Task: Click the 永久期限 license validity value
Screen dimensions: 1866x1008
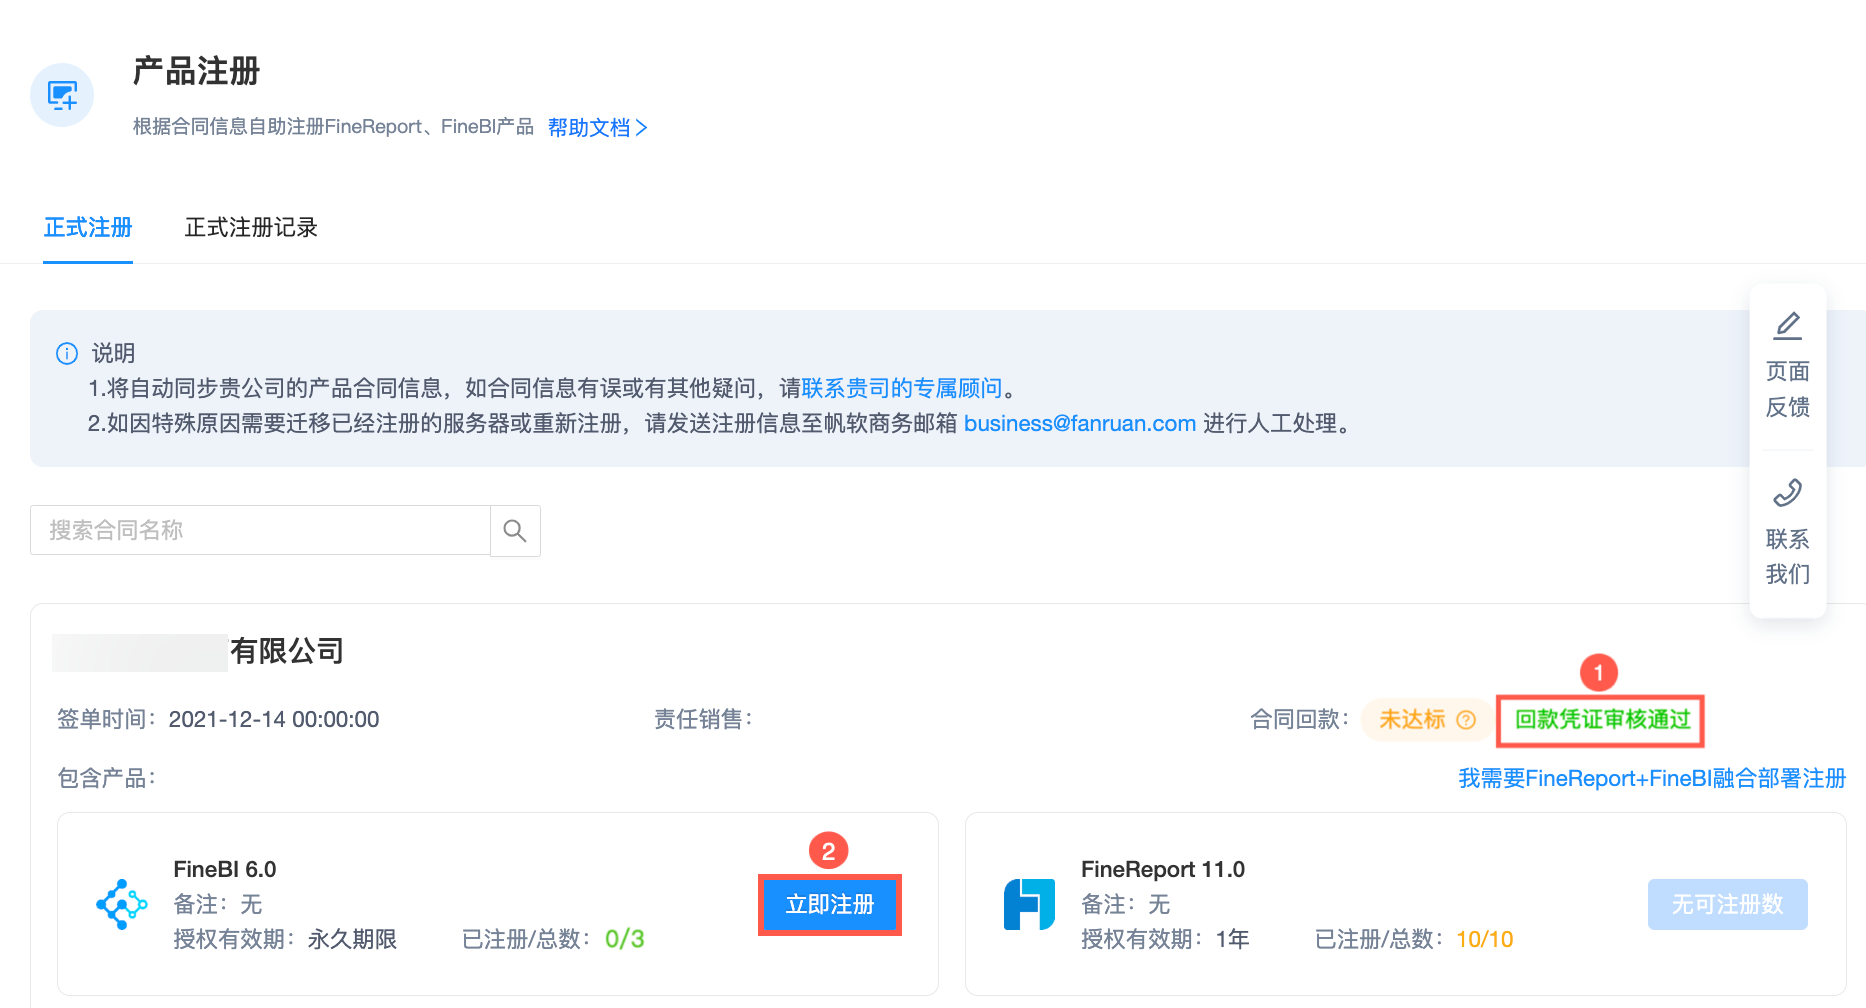Action: 352,939
